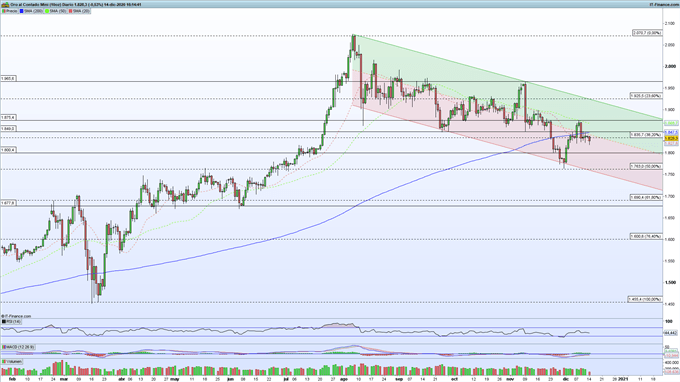Image resolution: width=680 pixels, height=382 pixels.
Task: Click the blue SMA 200 value tag on the price axis
Action: click(671, 132)
